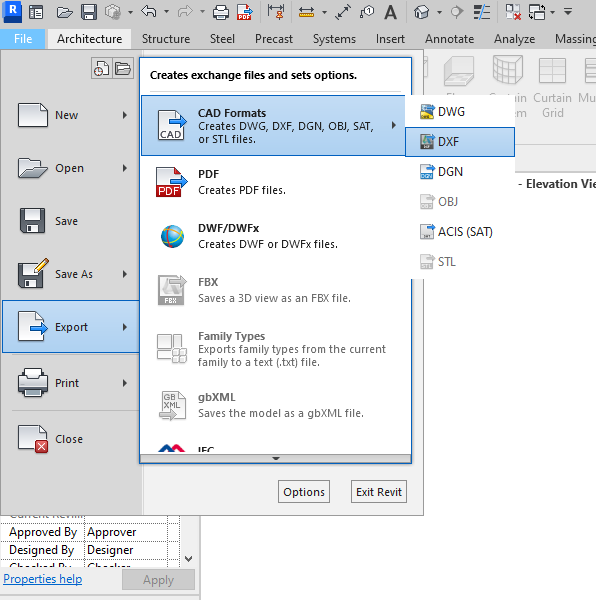
Task: Click the Designed By value field 'Designer'
Action: [x=126, y=550]
